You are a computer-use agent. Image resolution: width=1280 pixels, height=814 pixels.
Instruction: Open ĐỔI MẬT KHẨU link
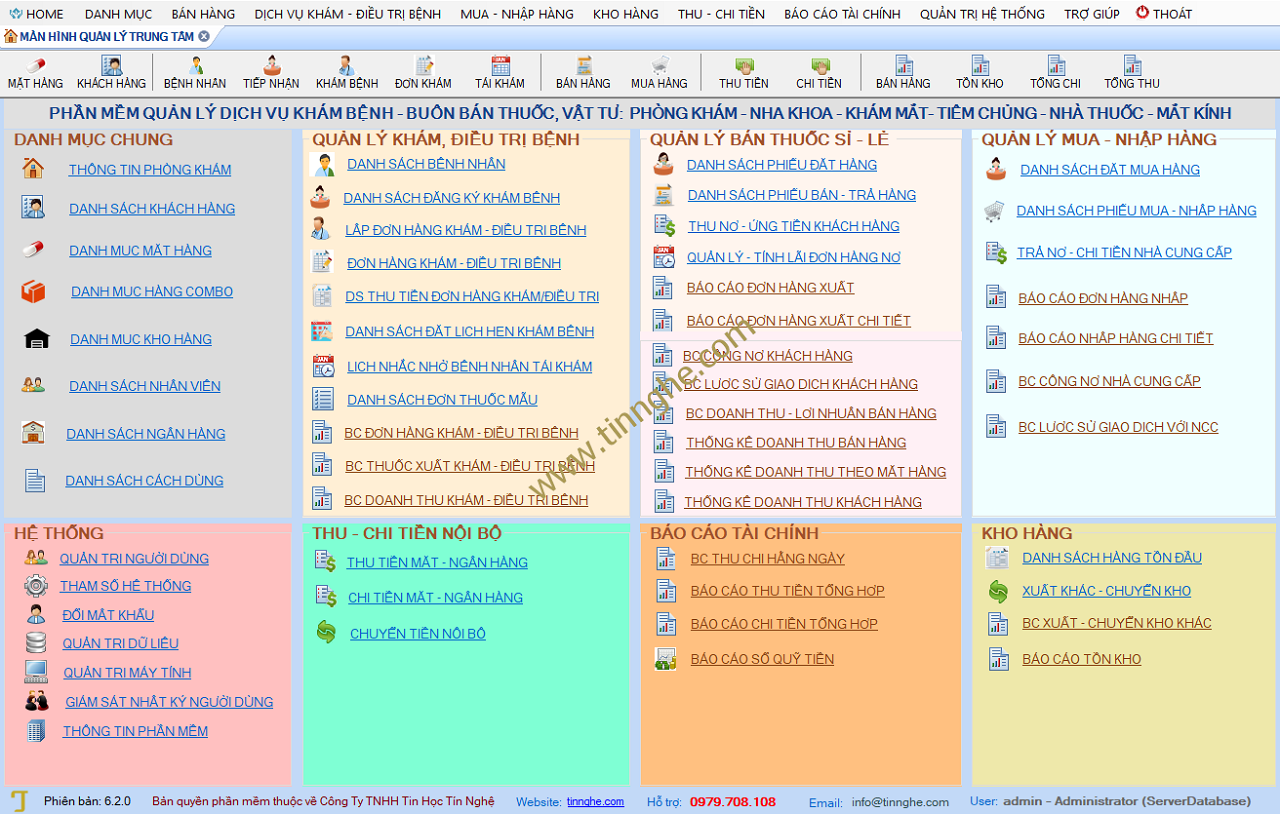click(108, 615)
